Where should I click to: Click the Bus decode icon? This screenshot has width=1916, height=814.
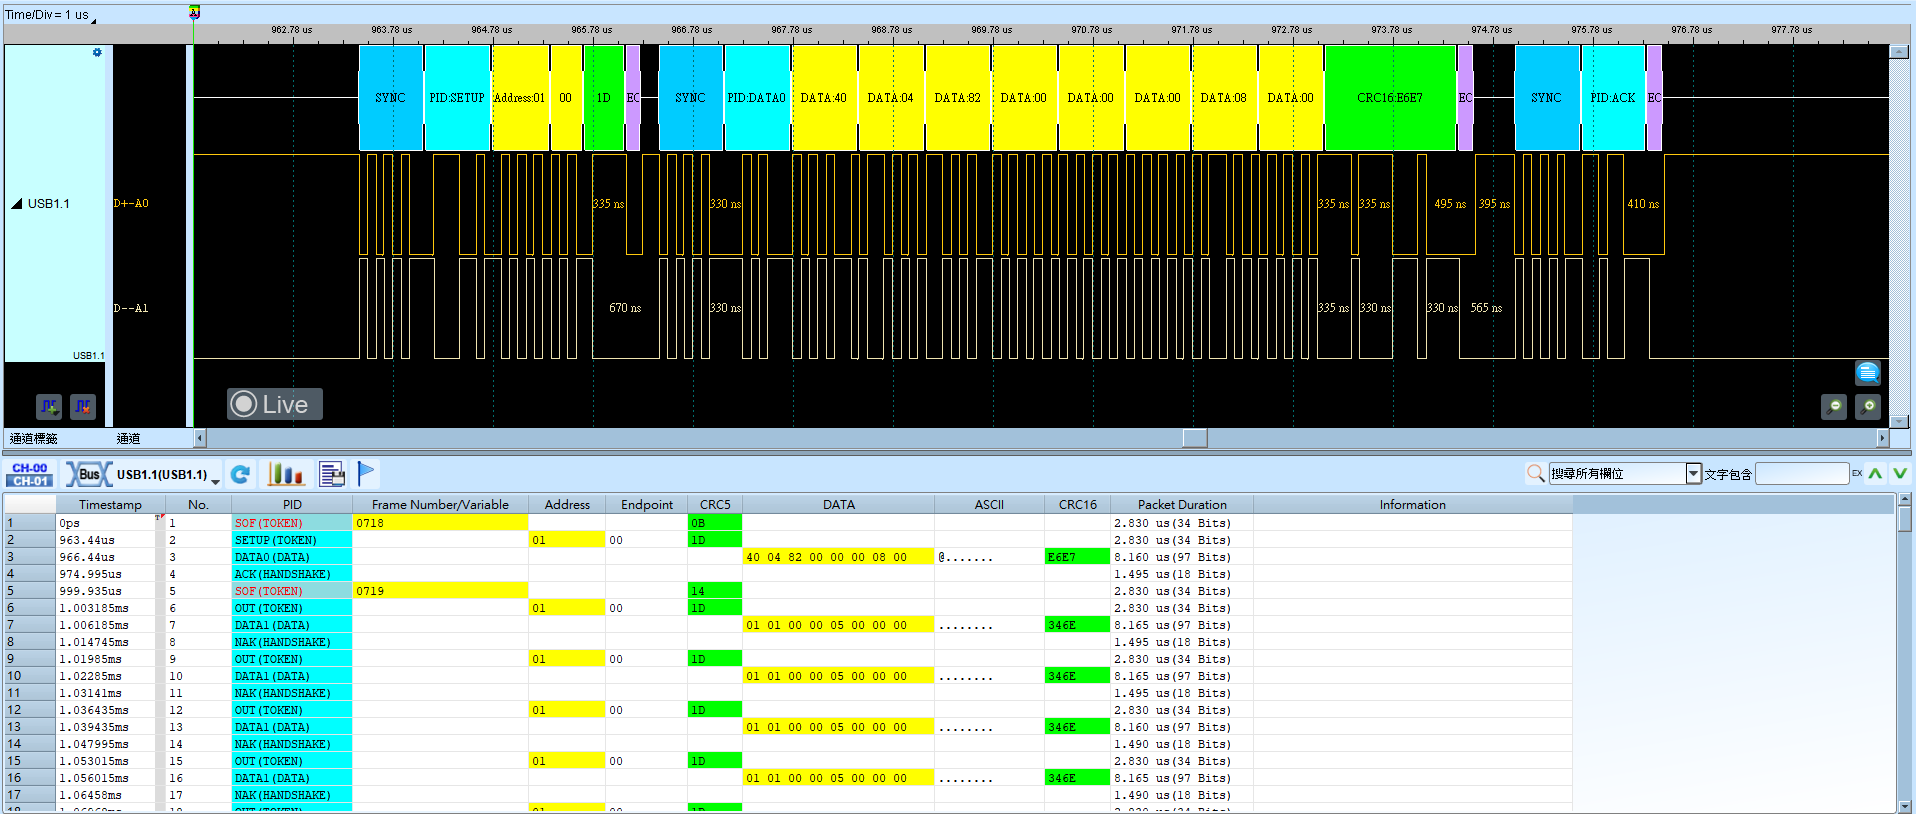coord(88,474)
